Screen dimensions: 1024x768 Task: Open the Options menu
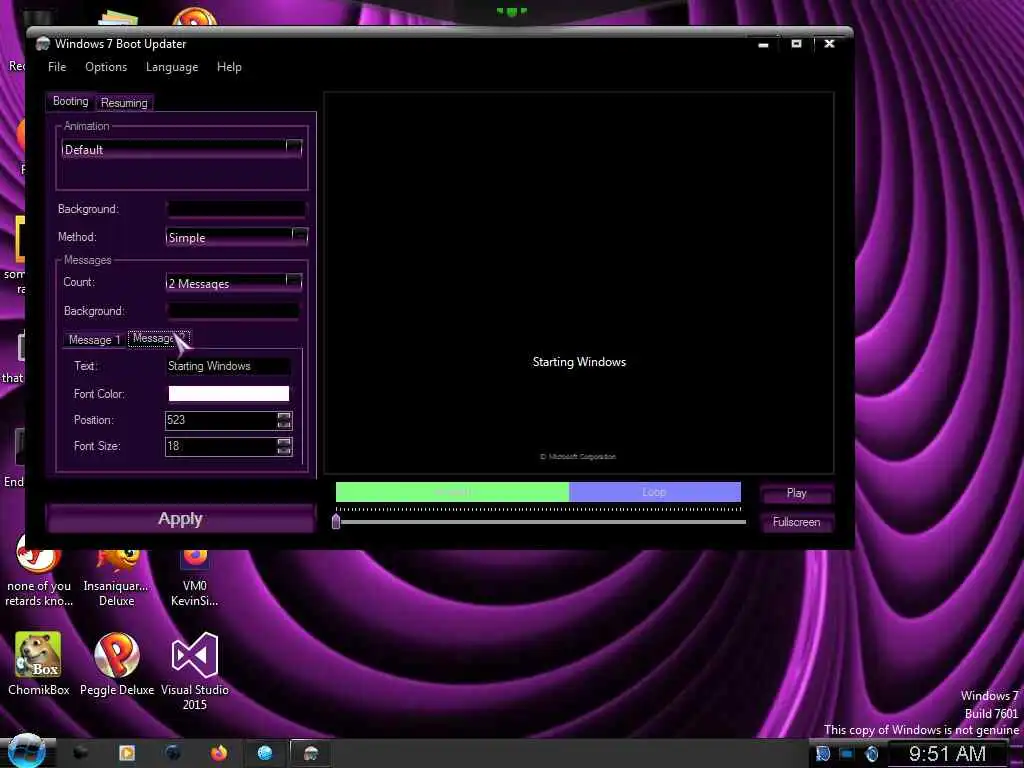click(x=106, y=67)
